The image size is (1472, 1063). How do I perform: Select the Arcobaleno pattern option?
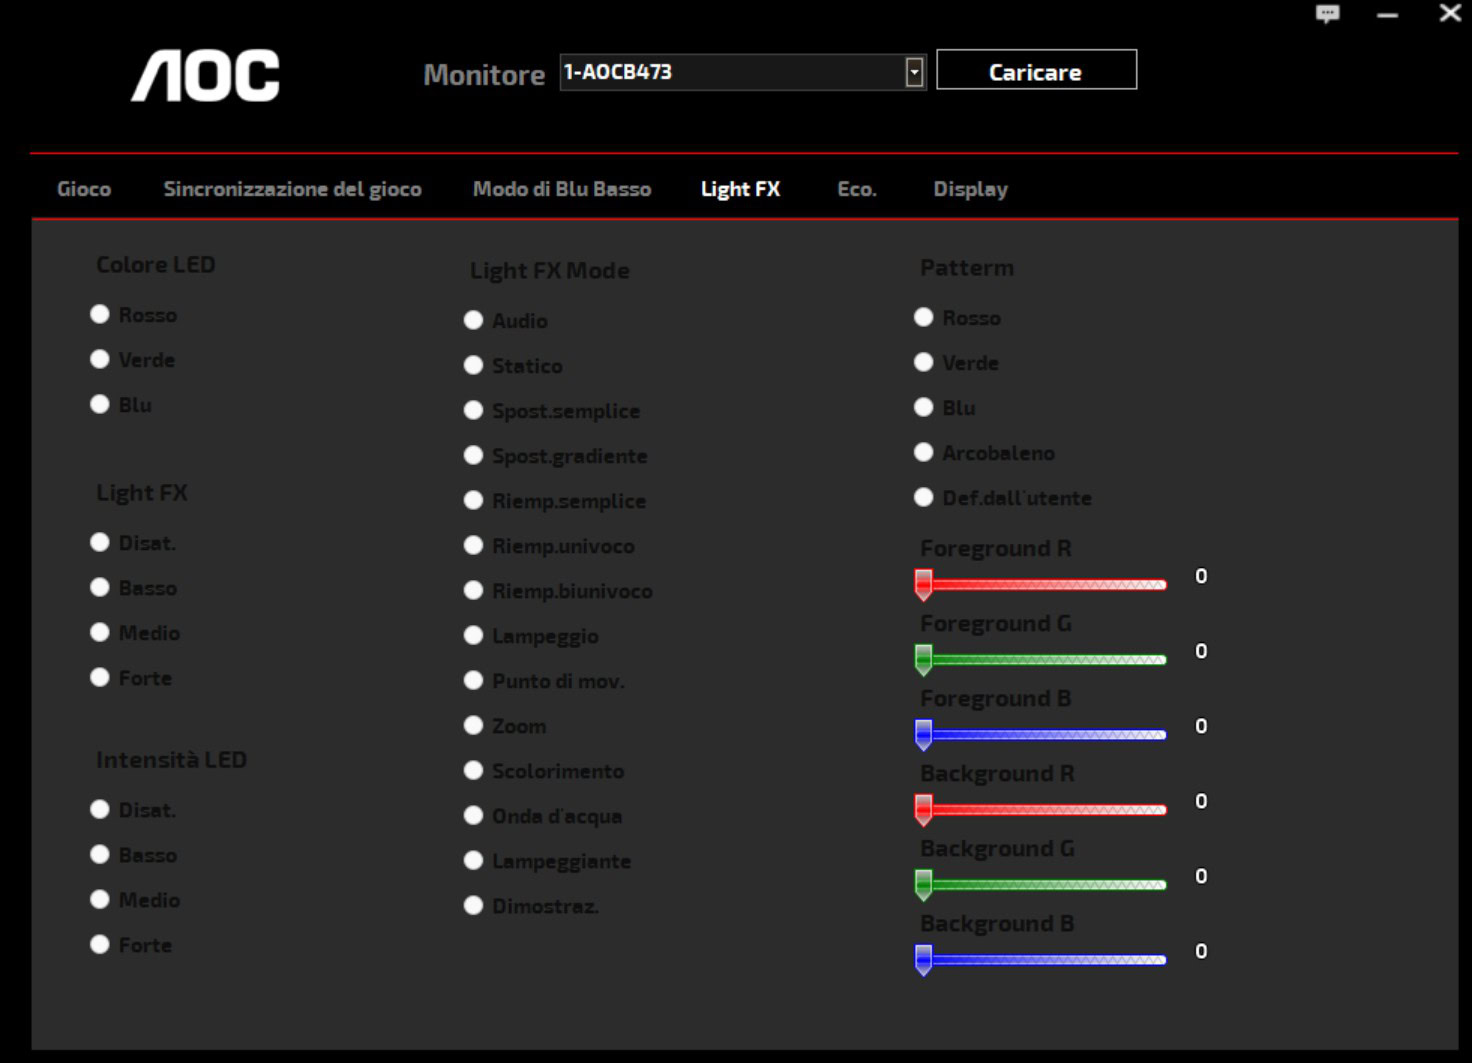click(924, 452)
